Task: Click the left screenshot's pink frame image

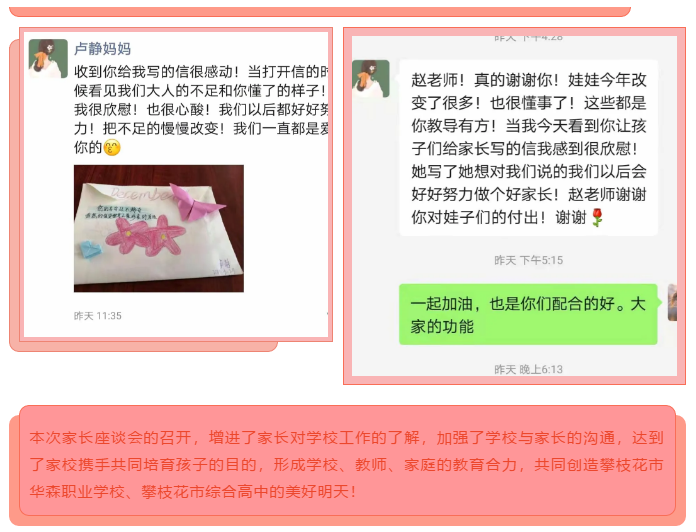Action: pos(176,185)
